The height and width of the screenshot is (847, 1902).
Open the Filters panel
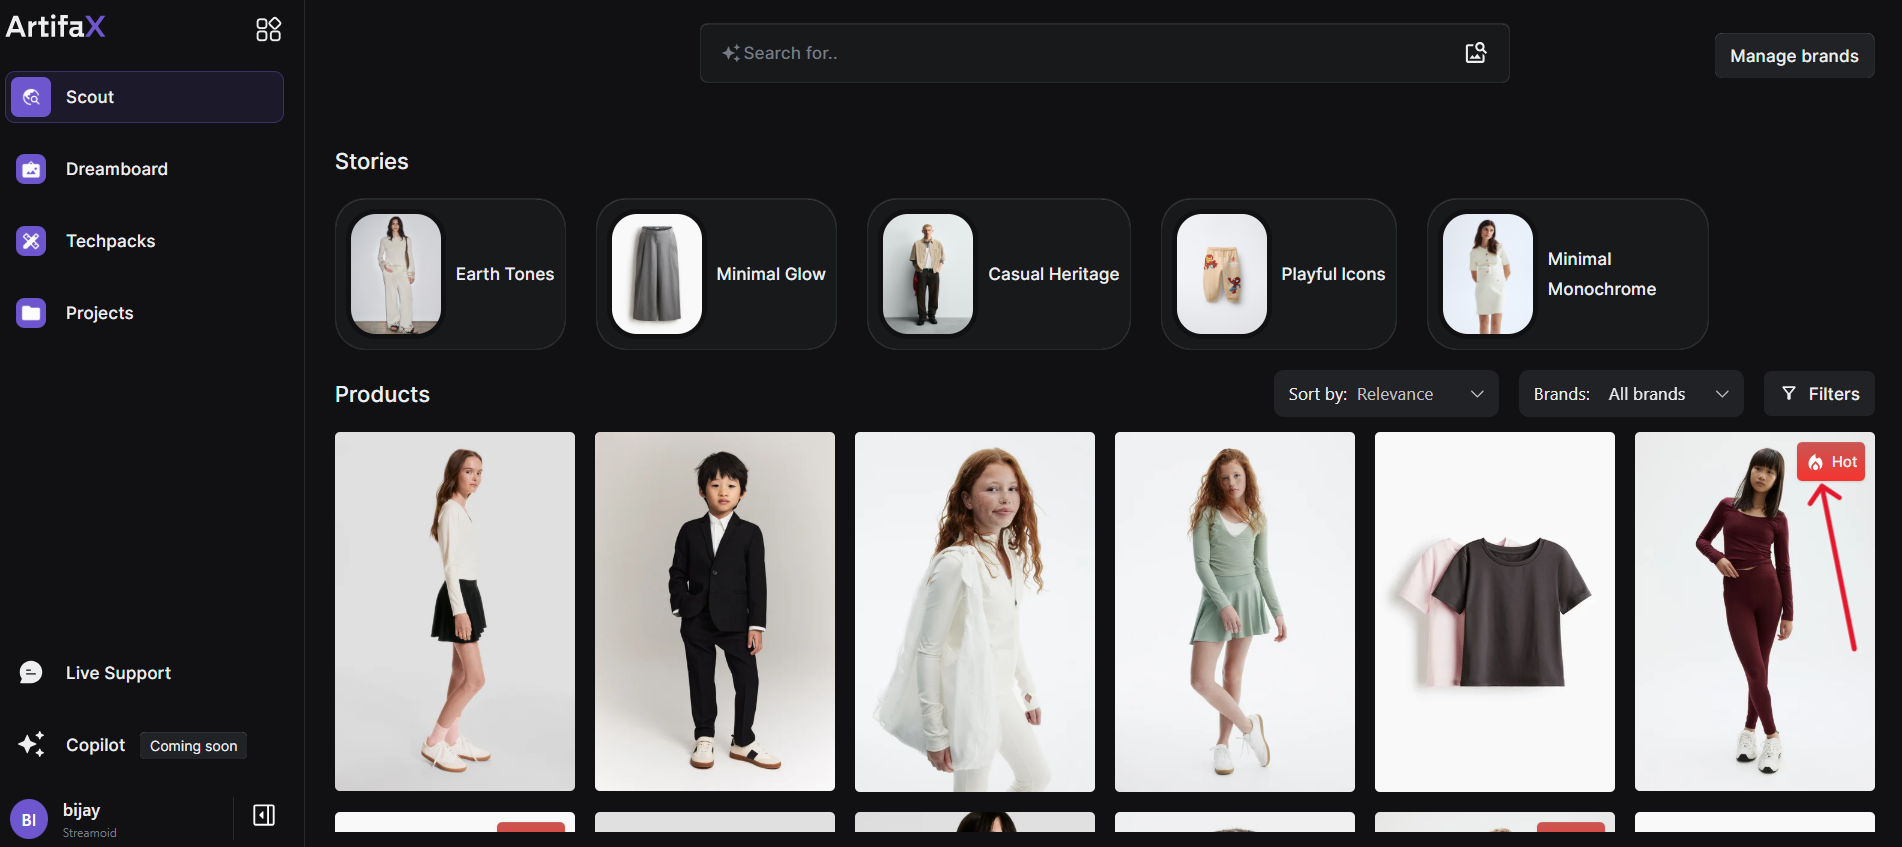tap(1818, 394)
